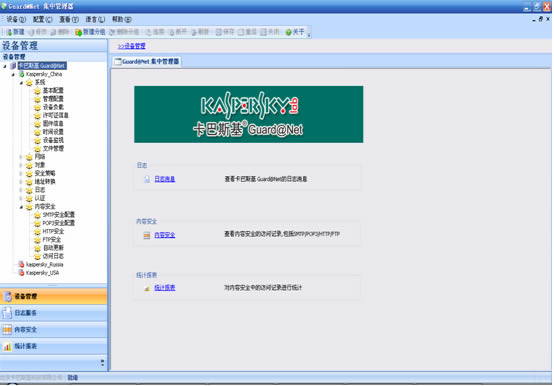Open the 语言(L) menu
This screenshot has height=386, width=554.
pos(95,19)
